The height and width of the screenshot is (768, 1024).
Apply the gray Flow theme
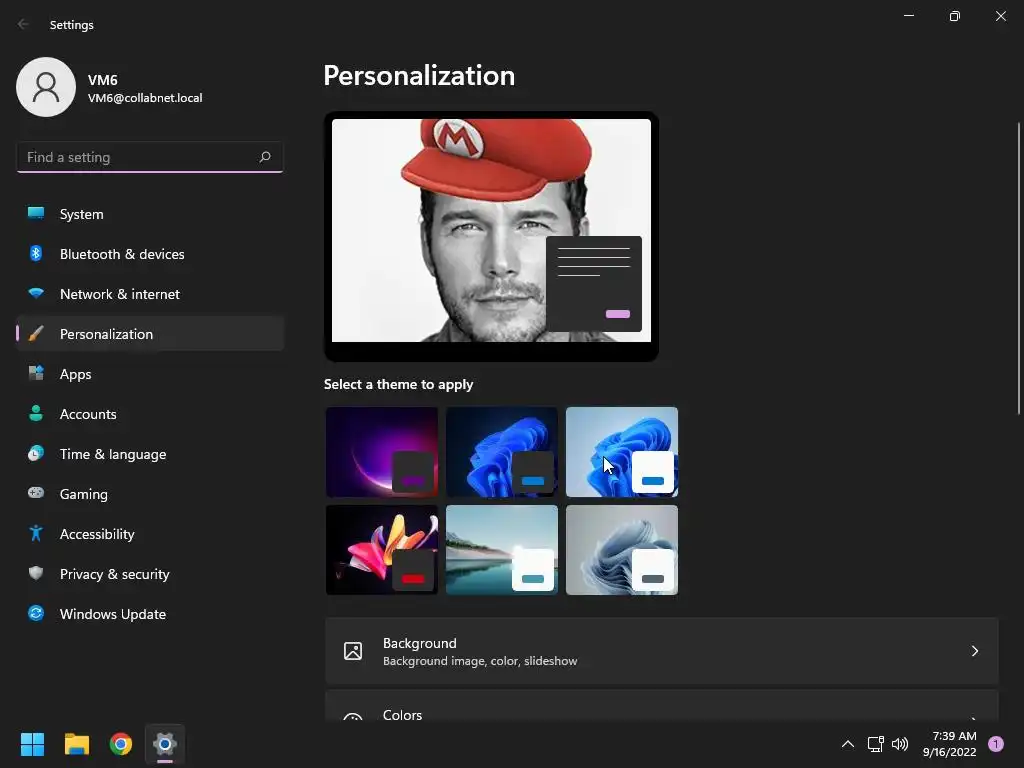622,550
